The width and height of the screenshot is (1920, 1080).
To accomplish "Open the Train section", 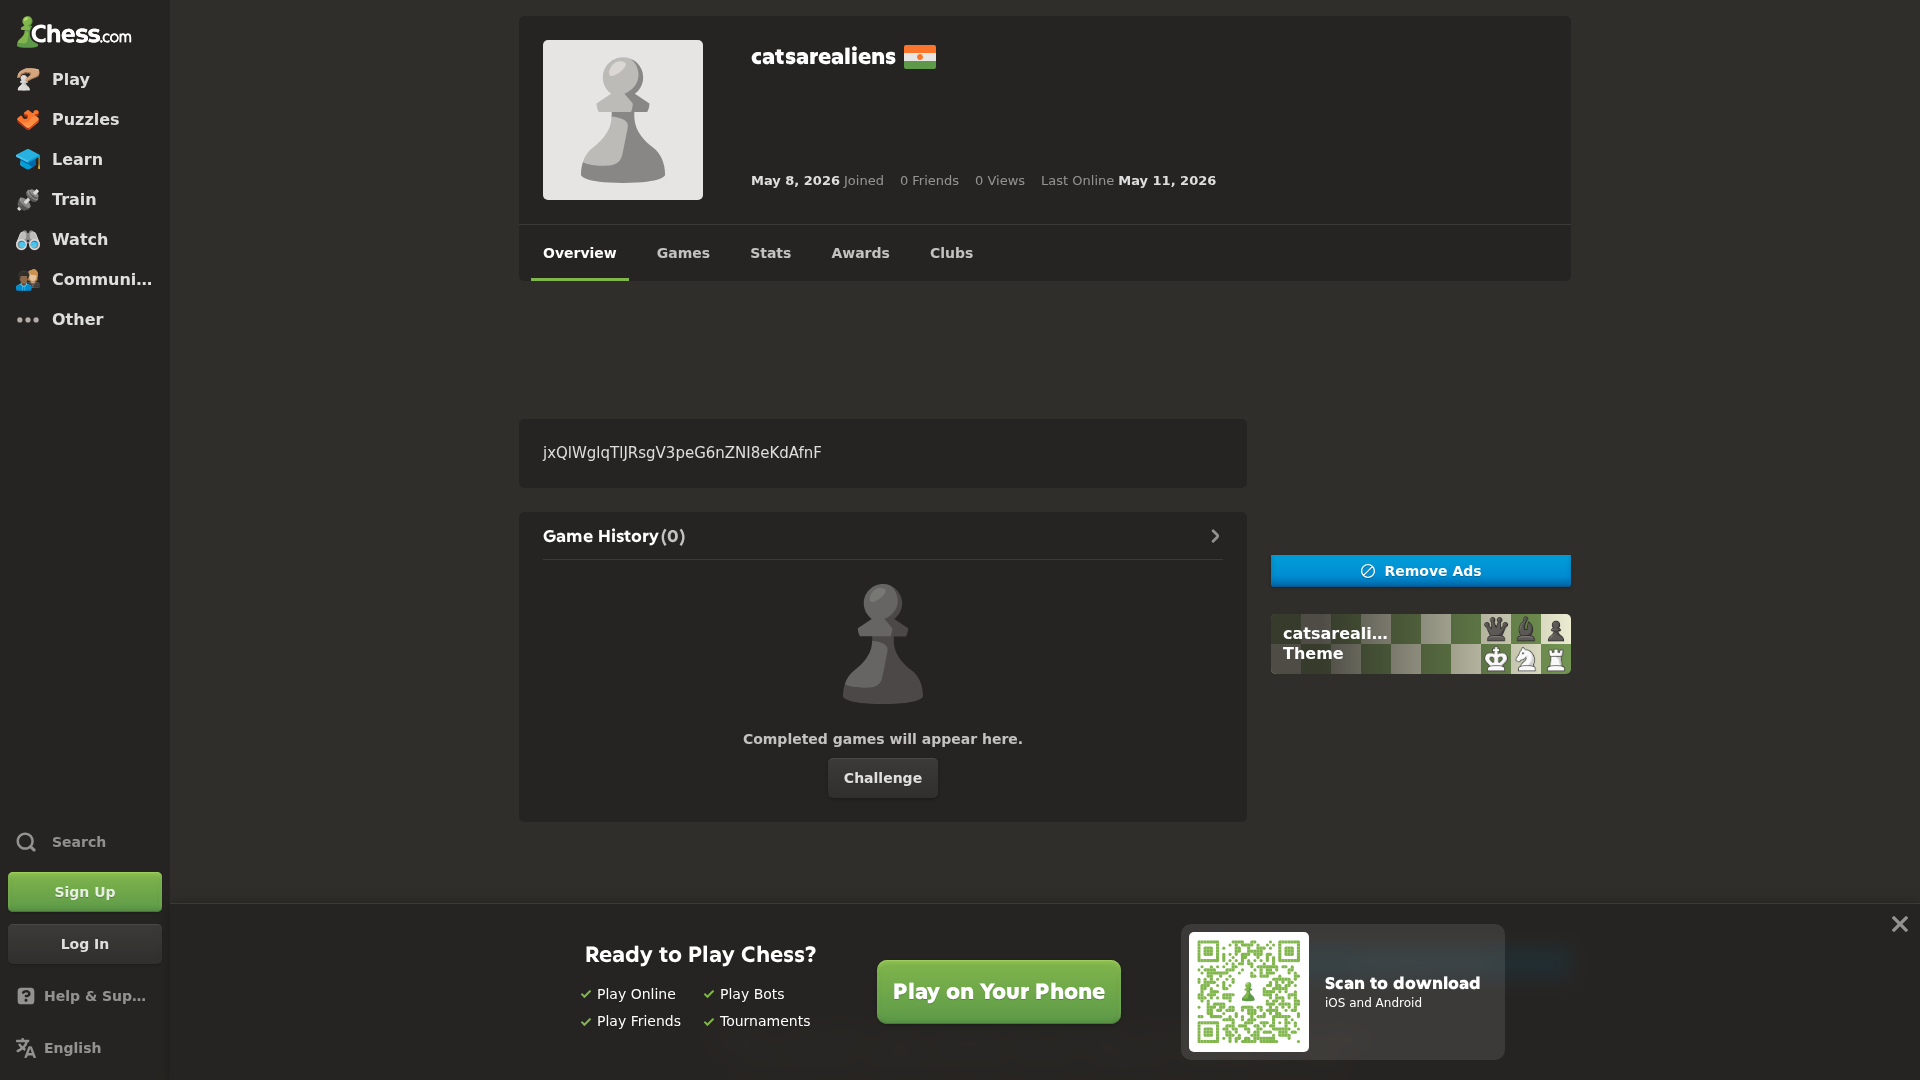I will (85, 199).
